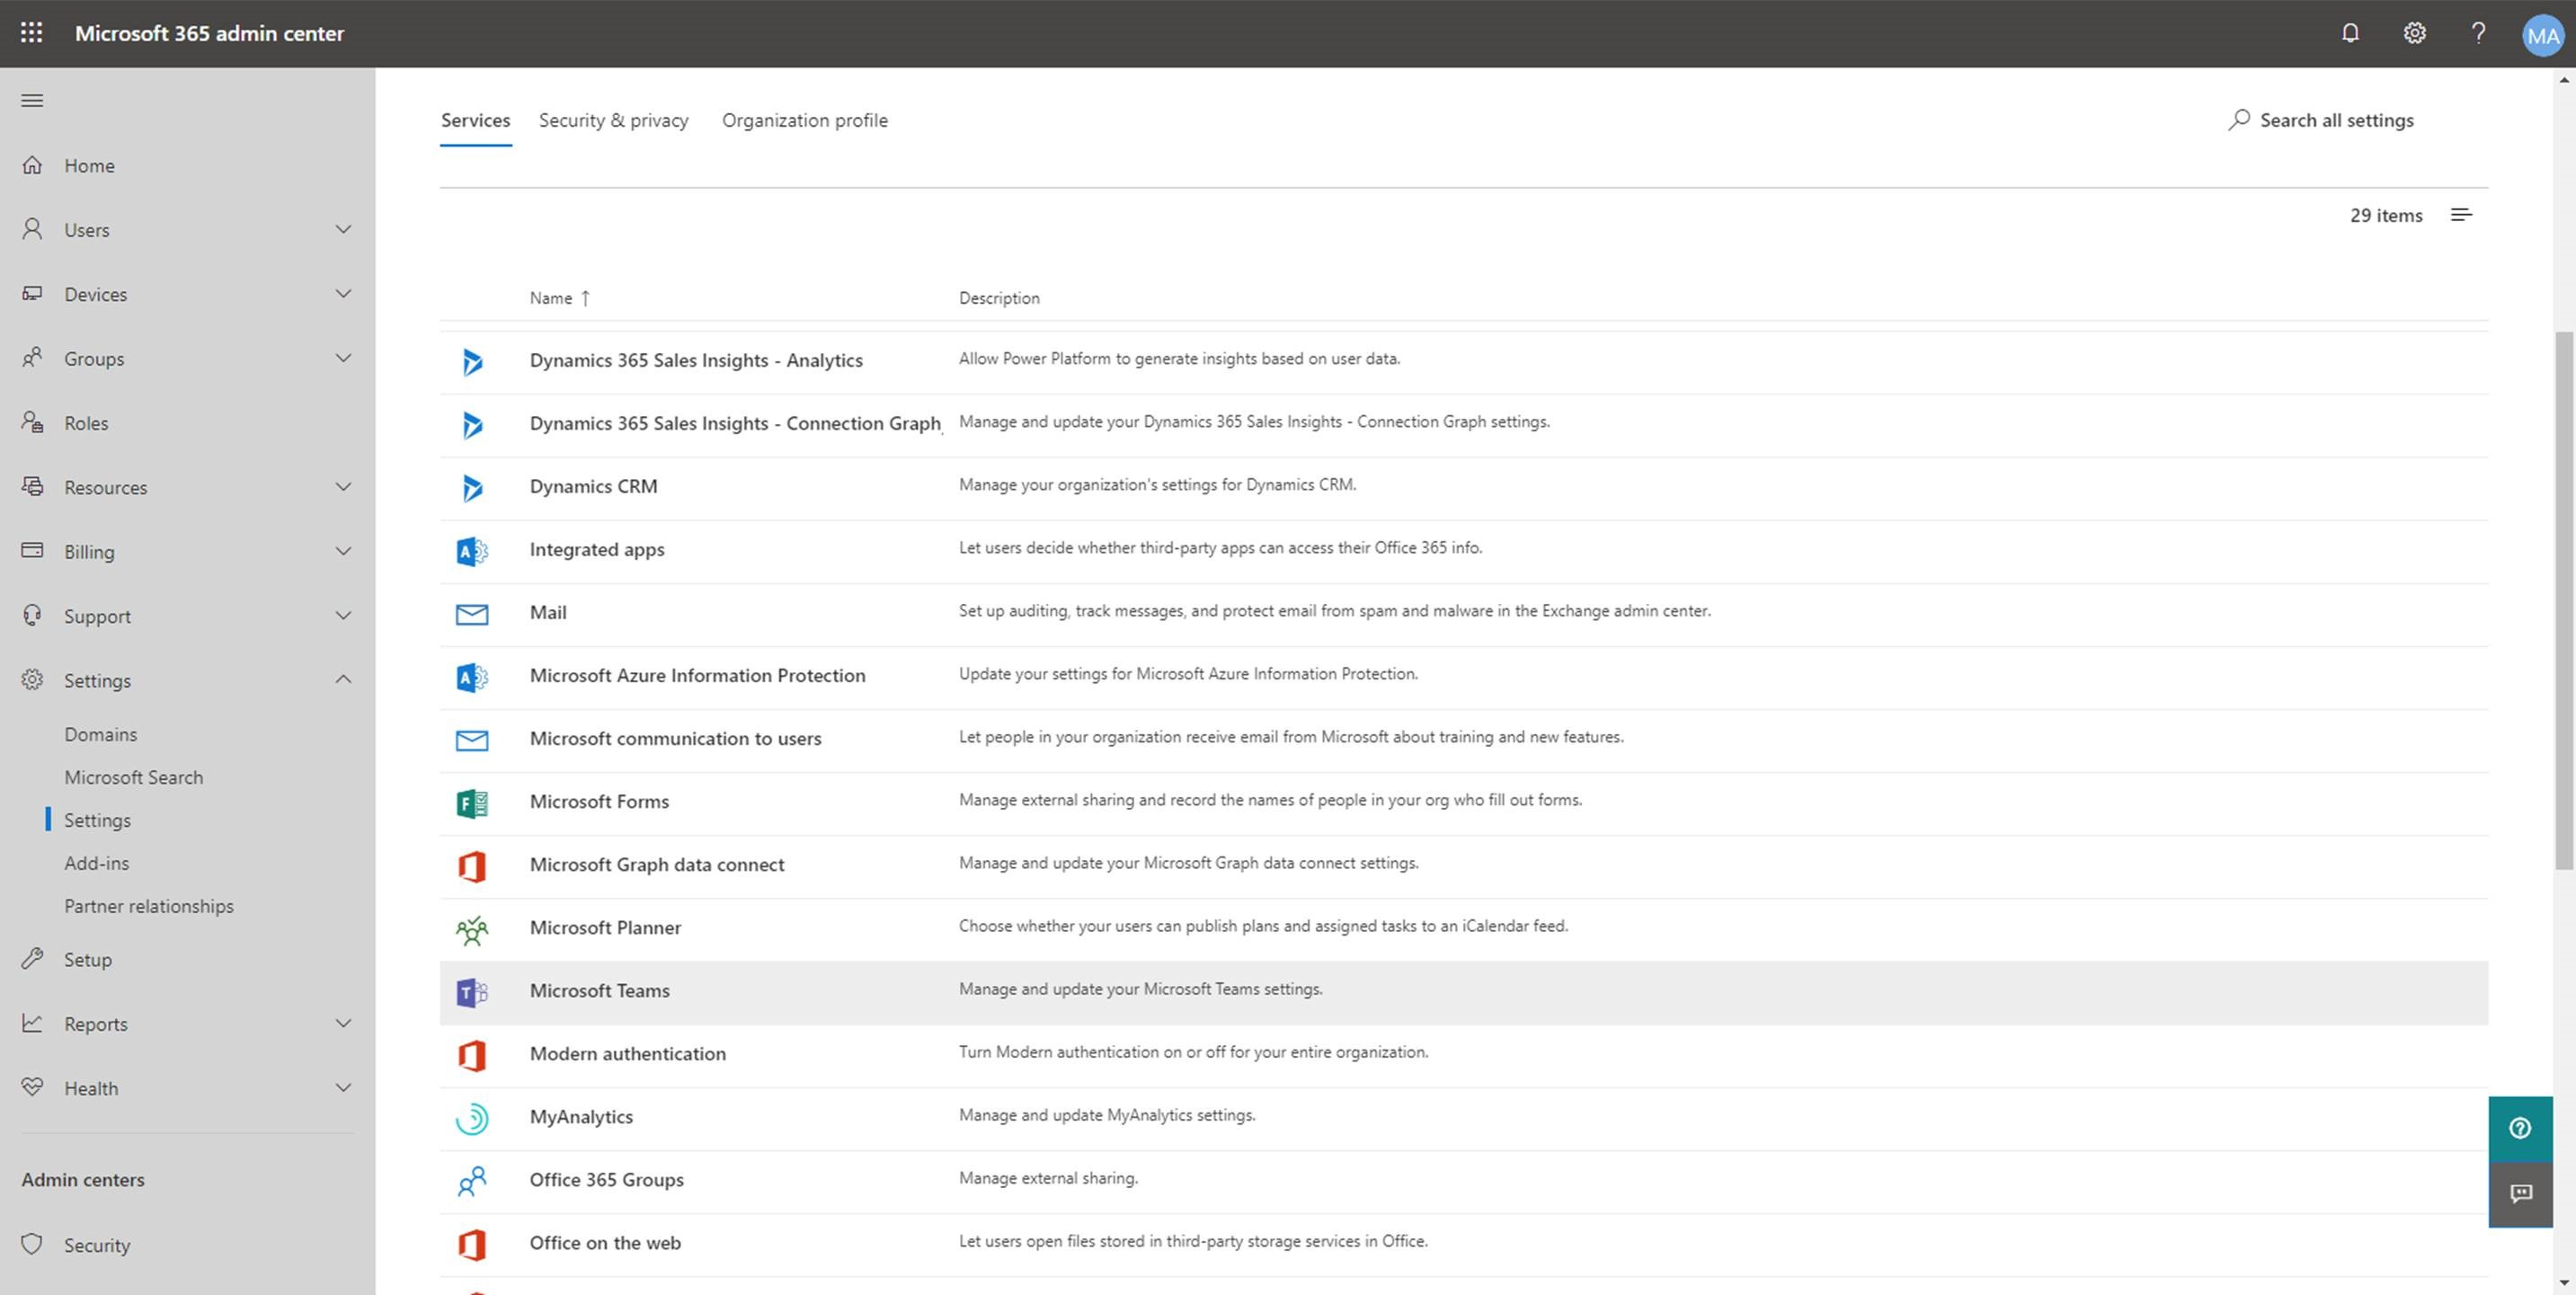This screenshot has width=2576, height=1295.
Task: Click the Office 365 Groups people icon
Action: [471, 1179]
